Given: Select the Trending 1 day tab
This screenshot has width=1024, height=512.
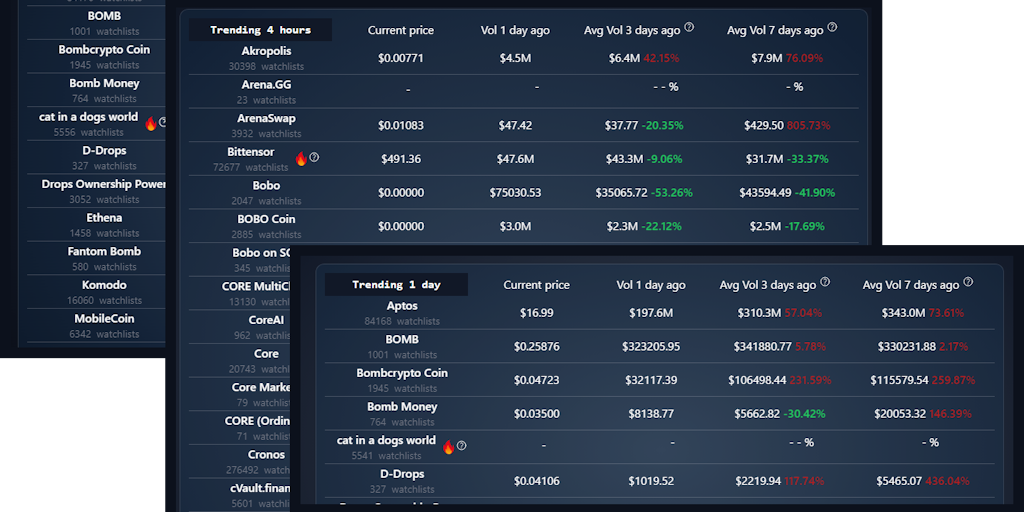Looking at the screenshot, I should (396, 285).
